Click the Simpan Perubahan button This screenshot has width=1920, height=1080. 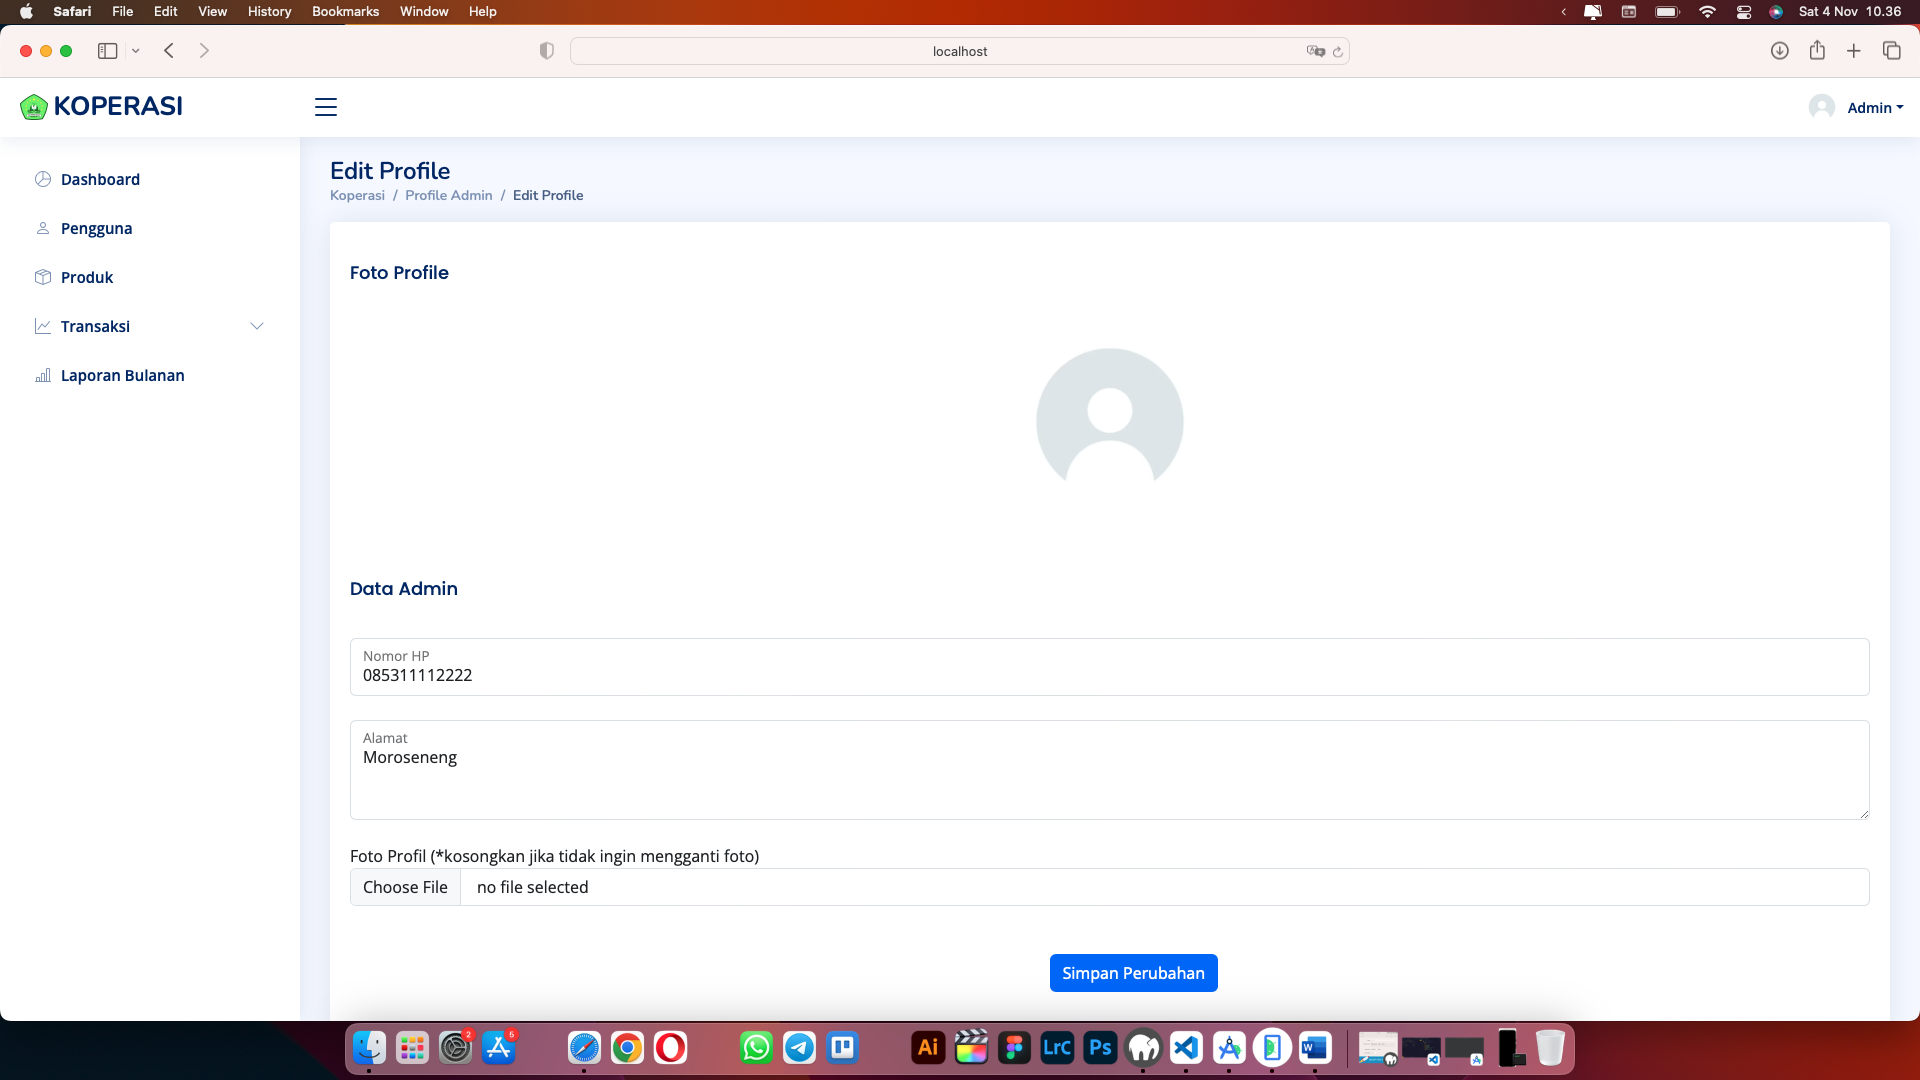[1133, 973]
